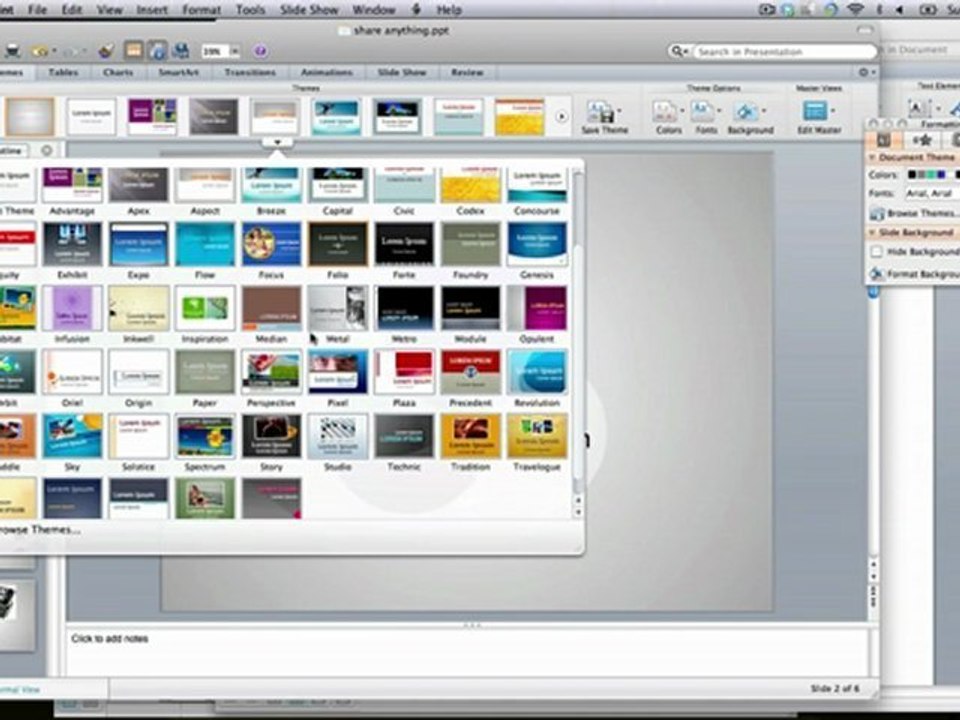Click the Edit Master icon
The image size is (960, 720).
pyautogui.click(x=815, y=111)
